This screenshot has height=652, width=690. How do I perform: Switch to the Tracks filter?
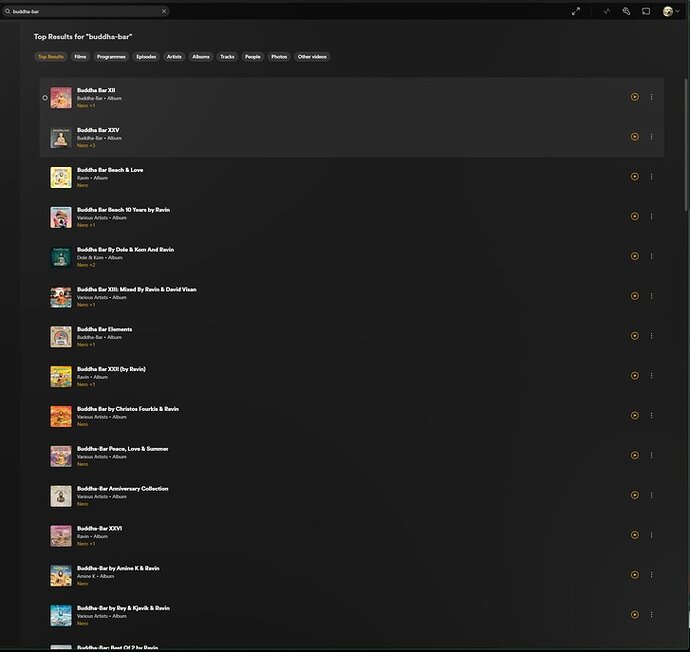[227, 57]
